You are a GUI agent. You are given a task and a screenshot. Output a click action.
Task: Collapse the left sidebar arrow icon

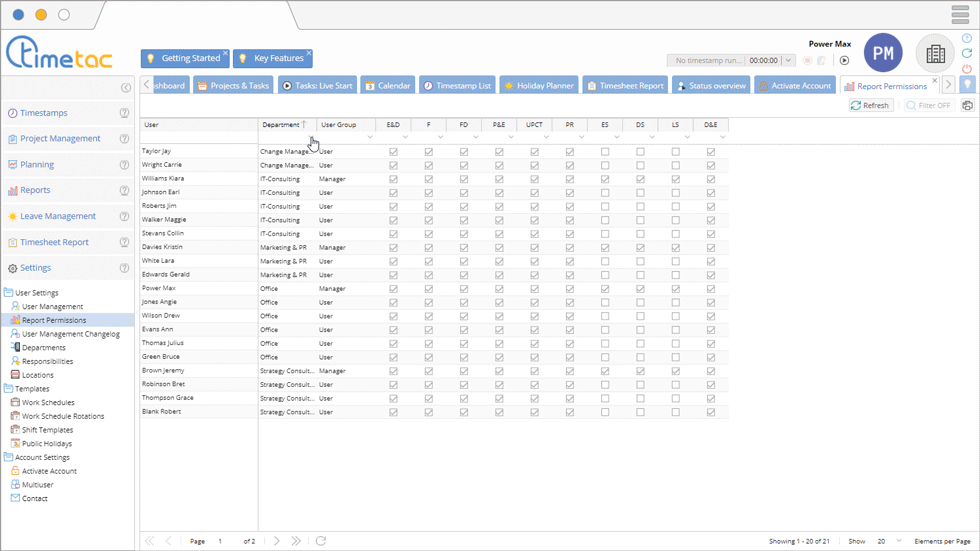coord(126,87)
